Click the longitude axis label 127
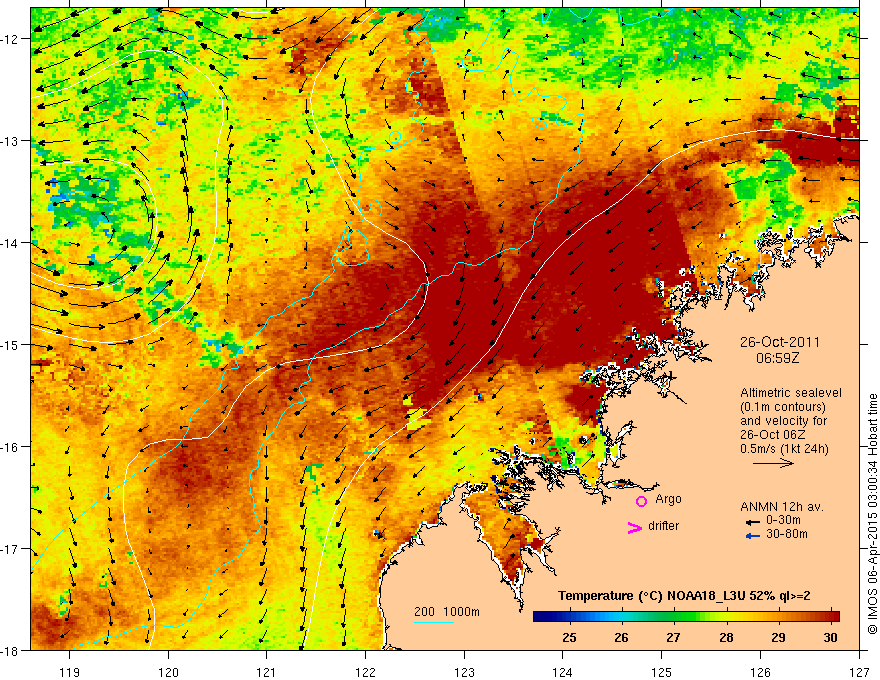 859,672
